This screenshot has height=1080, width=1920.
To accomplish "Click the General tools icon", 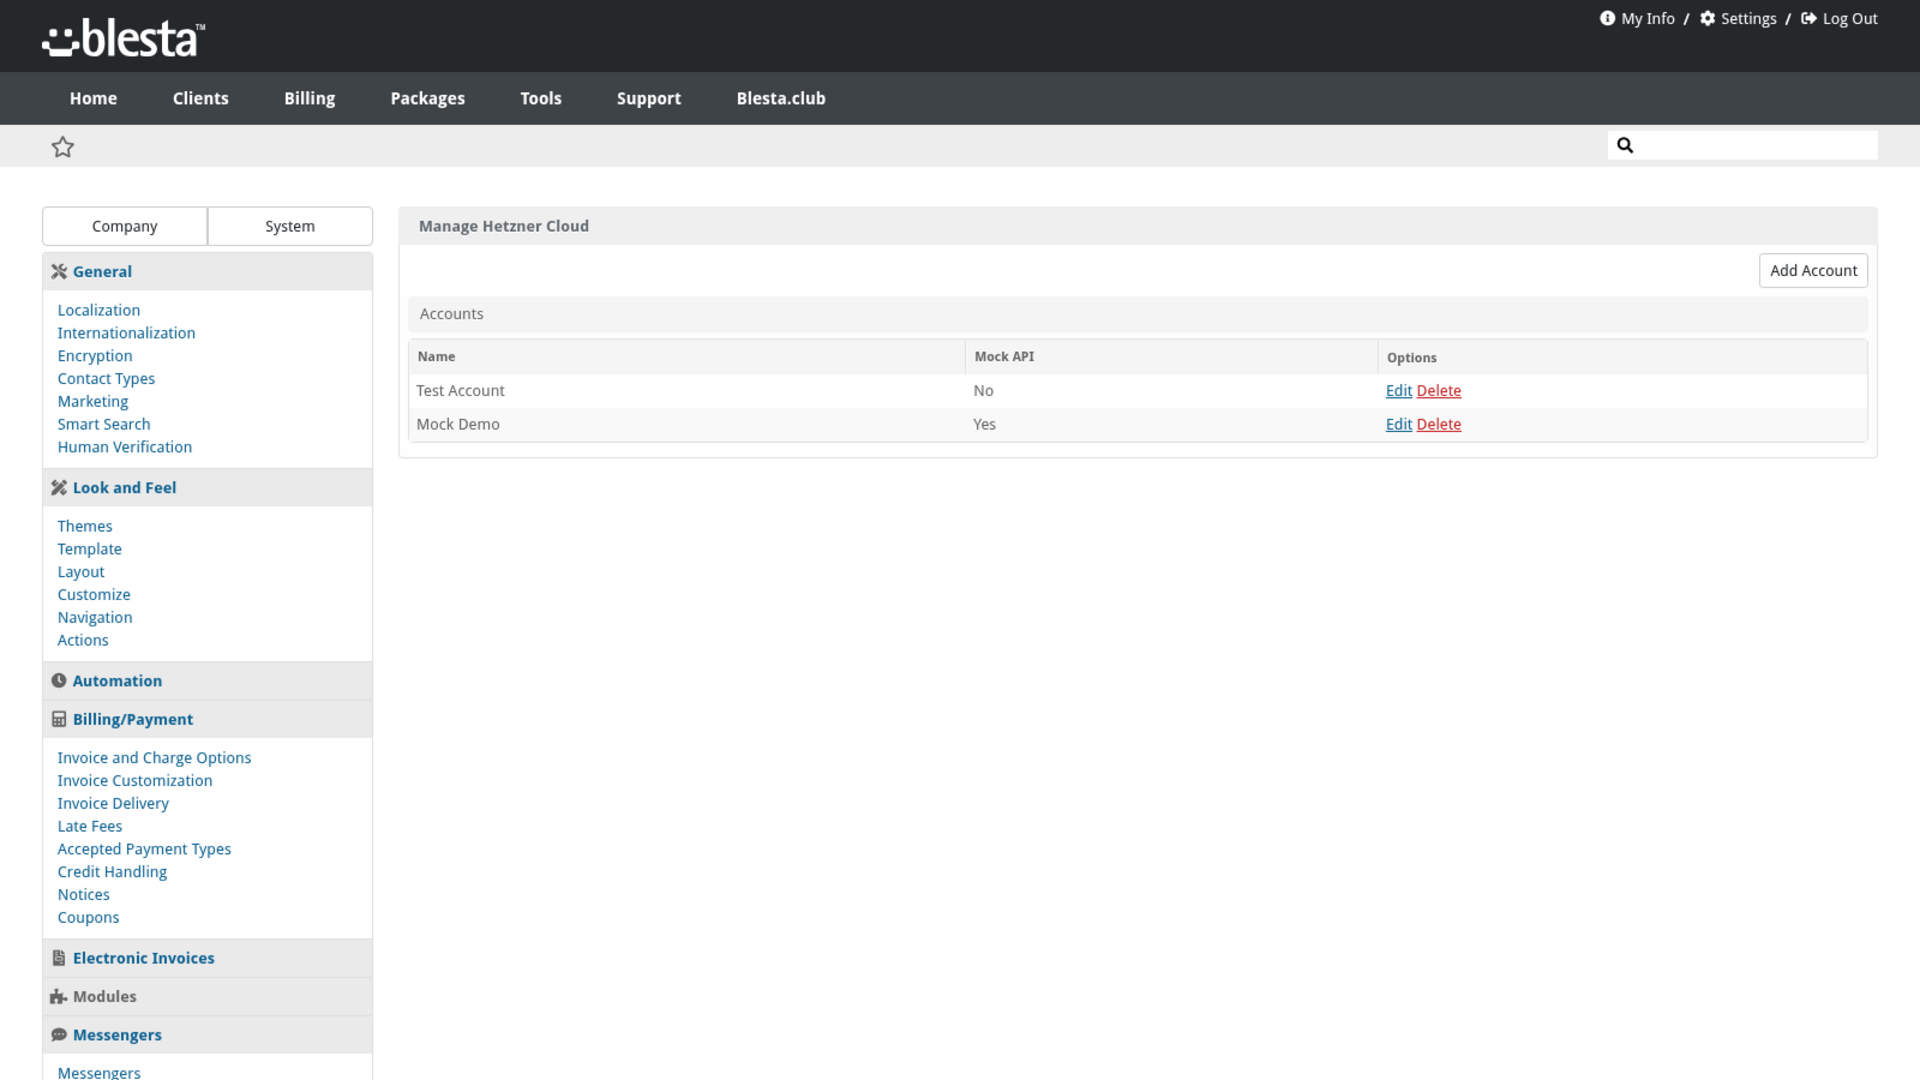I will tap(59, 271).
